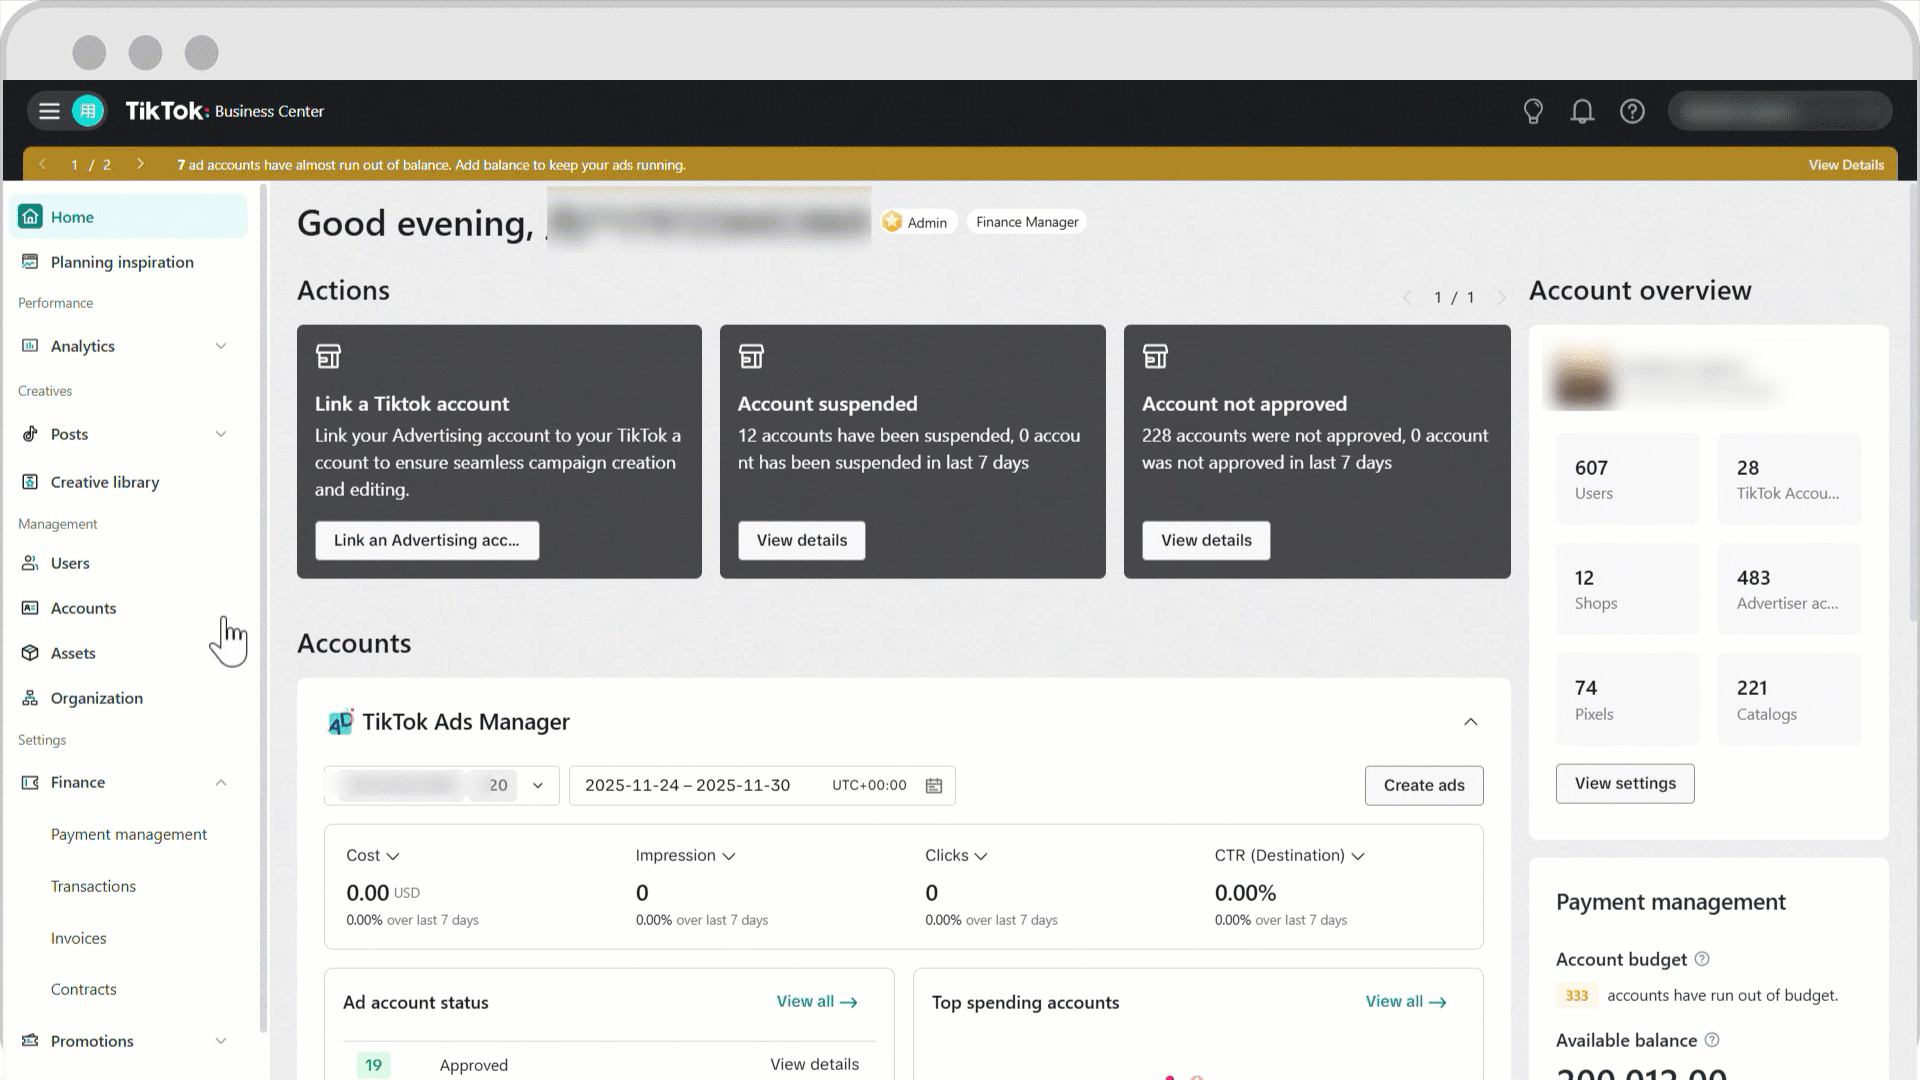Select Creative library in sidebar
Image resolution: width=1920 pixels, height=1080 pixels.
(105, 482)
